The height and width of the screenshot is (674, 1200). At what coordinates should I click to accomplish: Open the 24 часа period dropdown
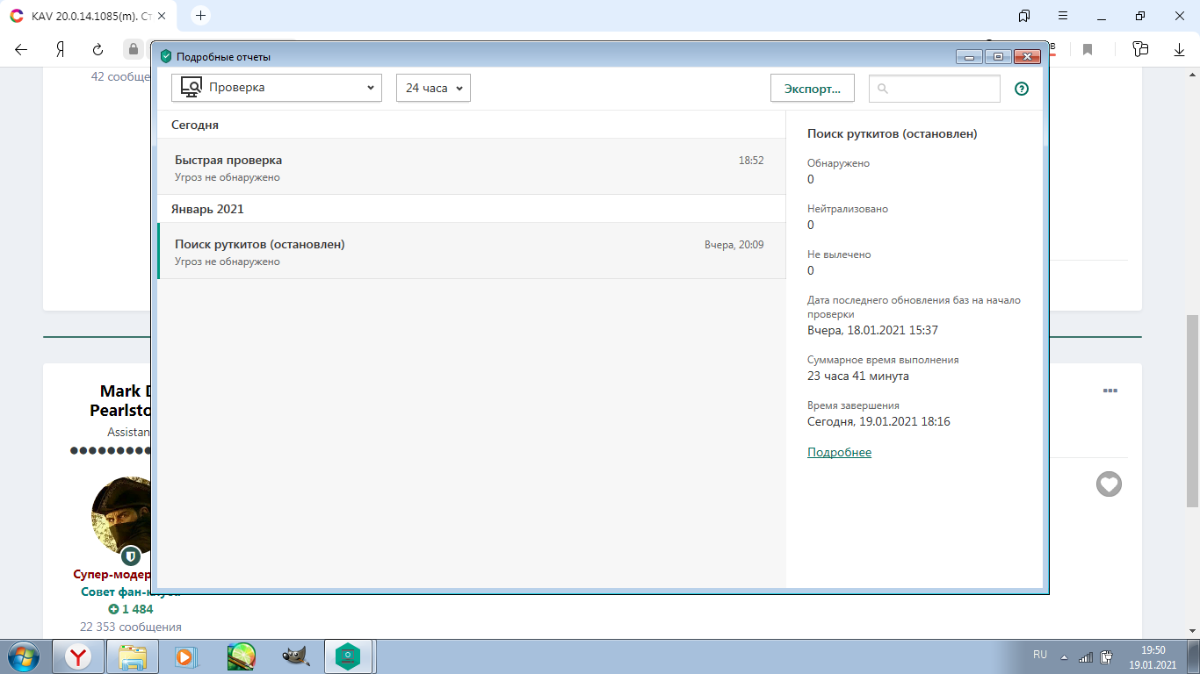point(433,88)
